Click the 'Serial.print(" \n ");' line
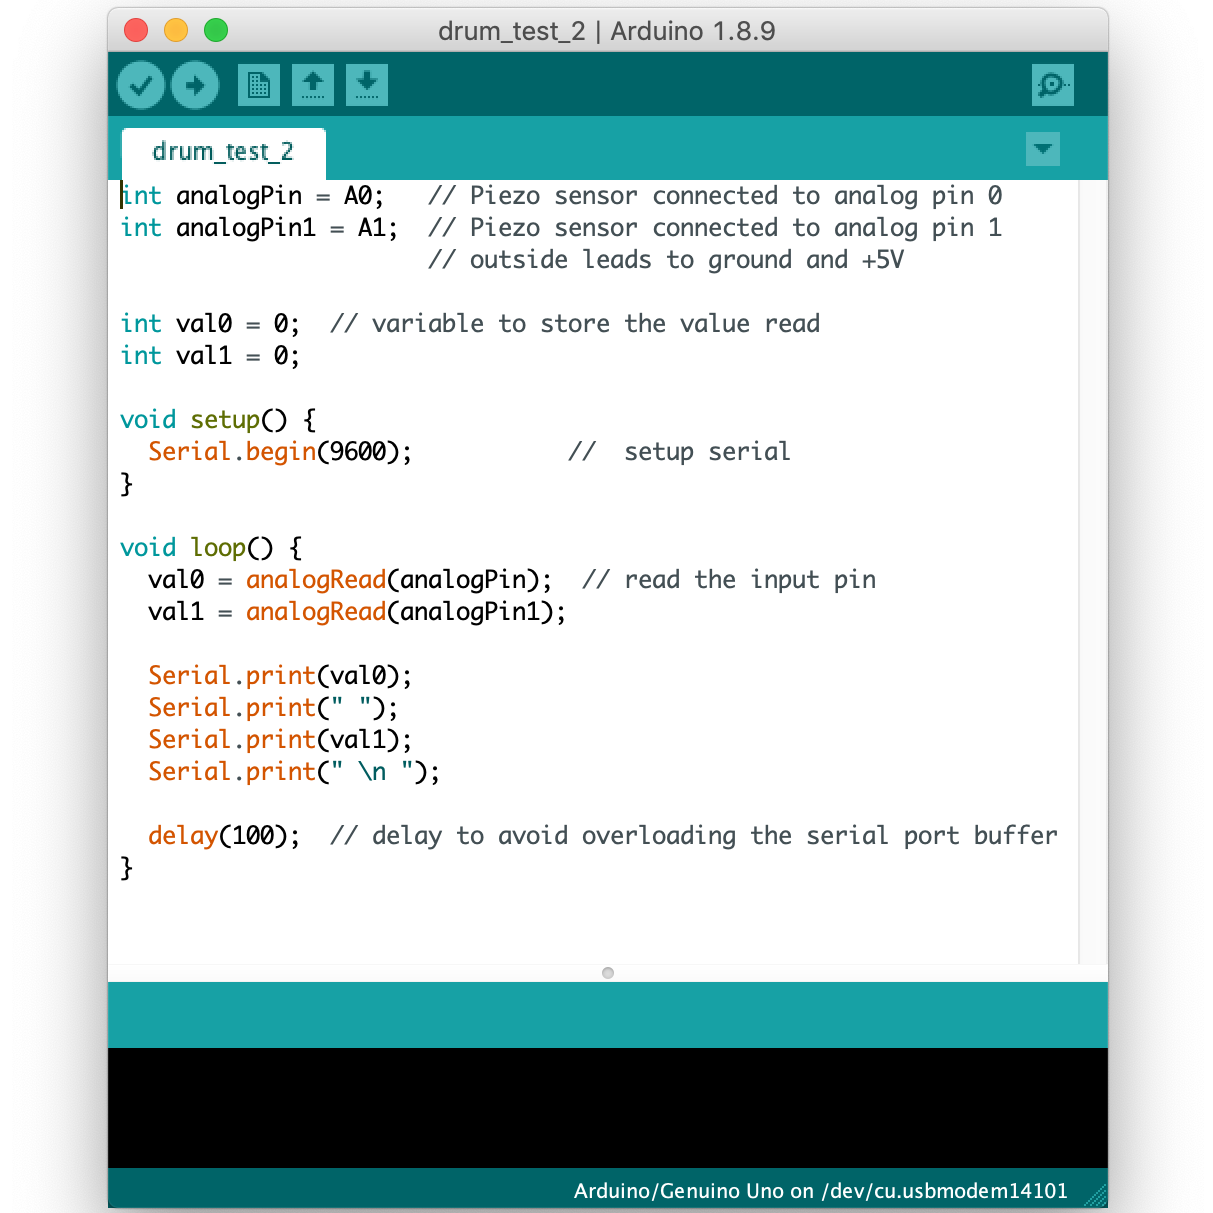Image resolution: width=1213 pixels, height=1213 pixels. 294,772
